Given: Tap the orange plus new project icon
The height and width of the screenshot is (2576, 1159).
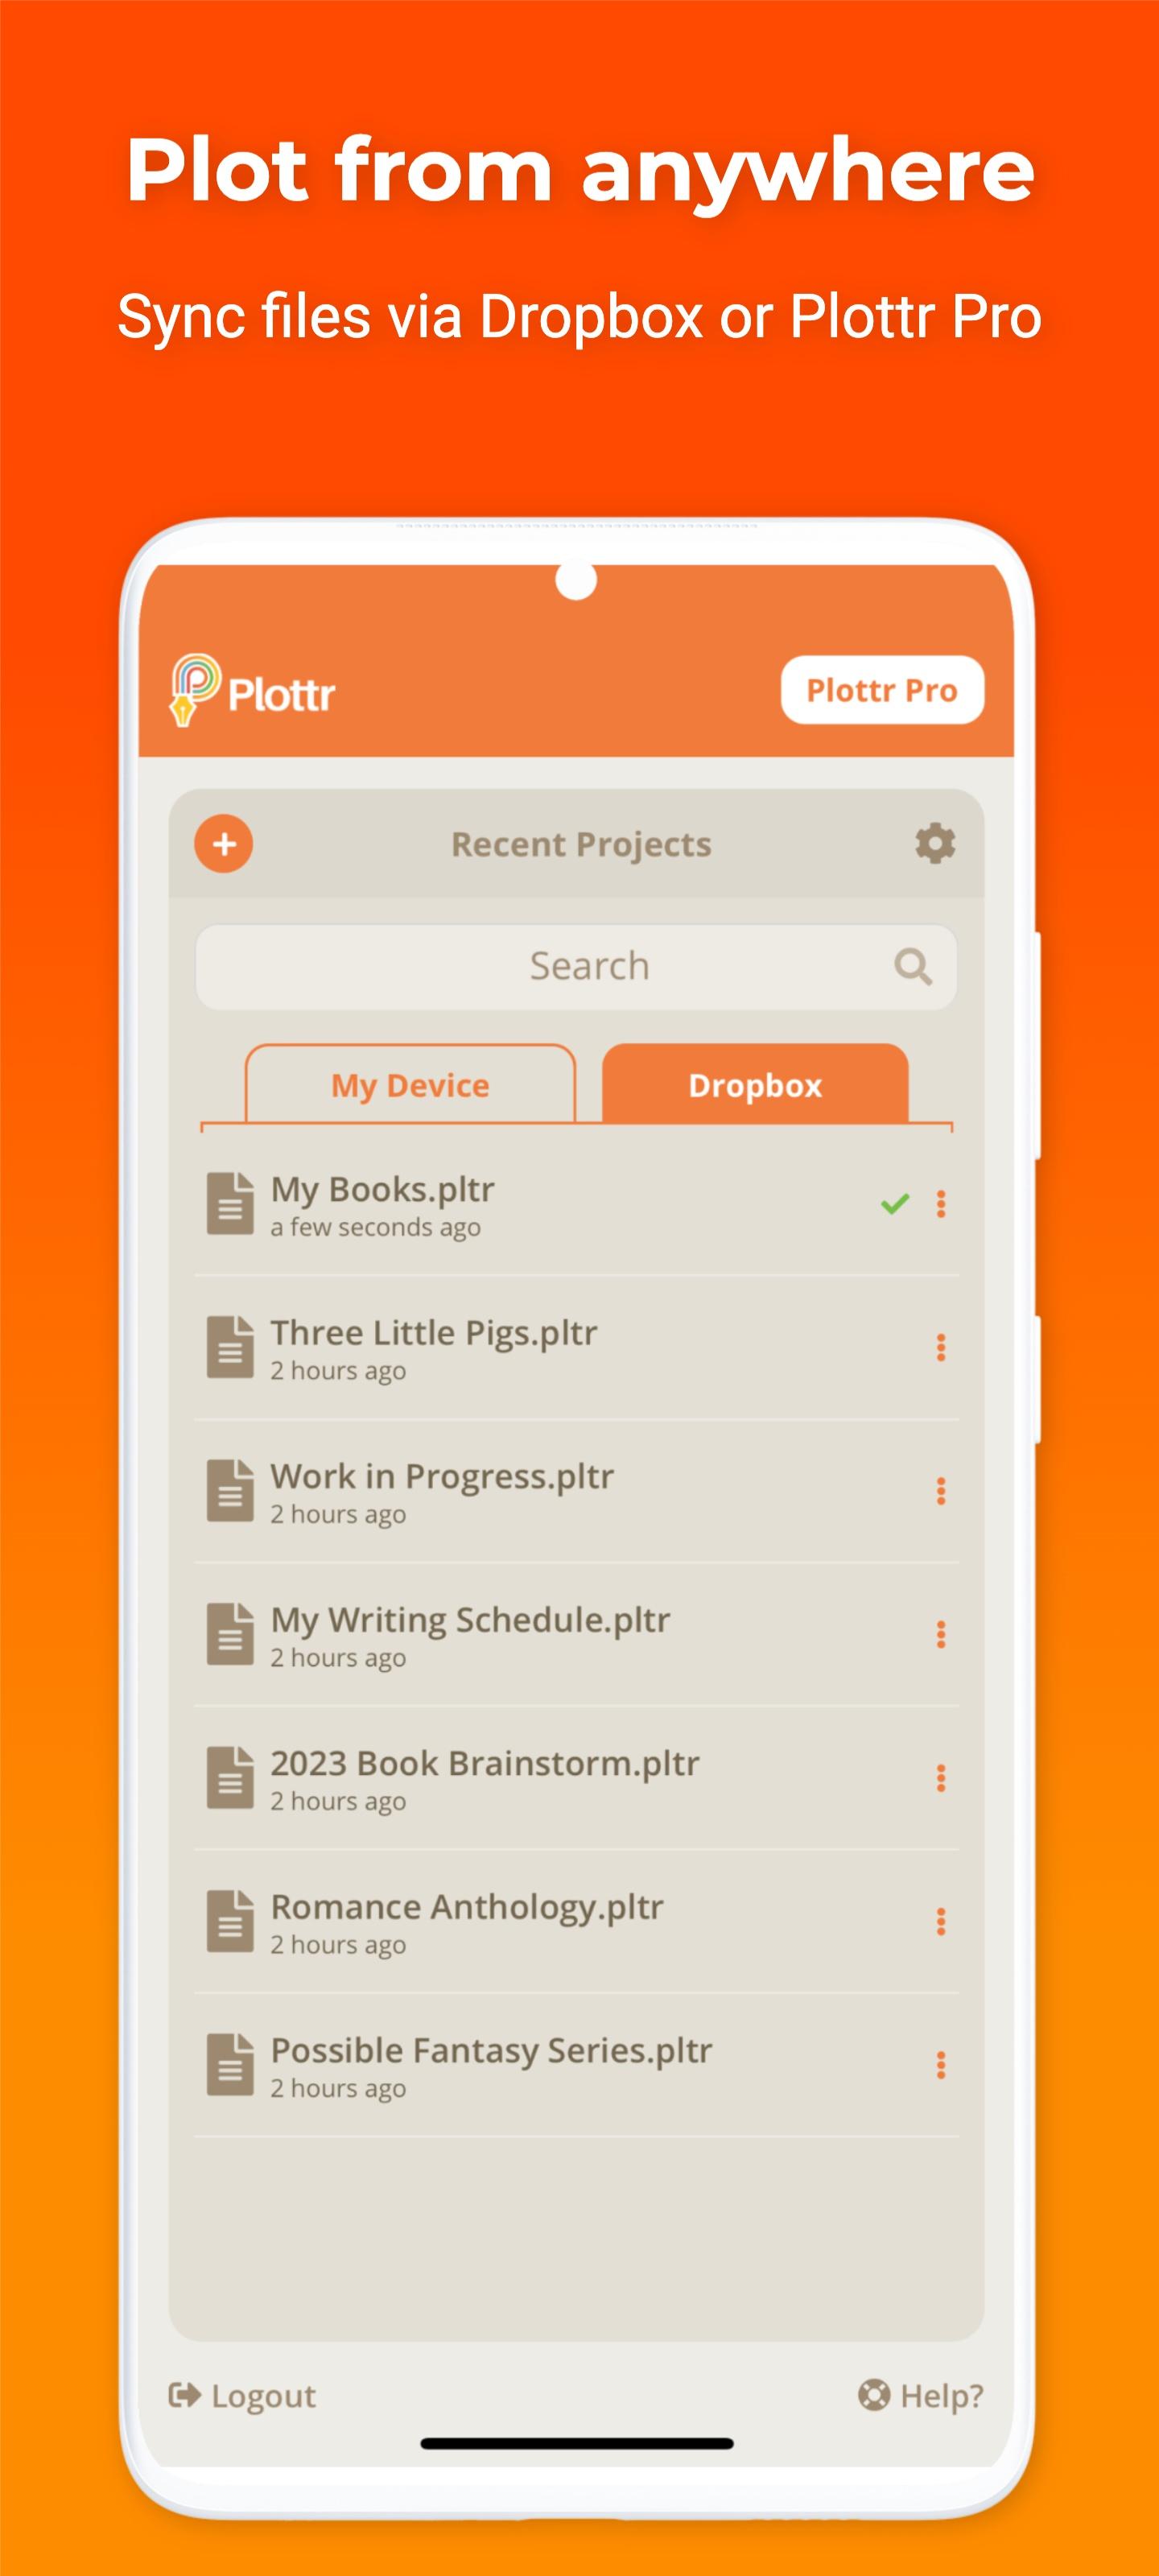Looking at the screenshot, I should pos(224,844).
